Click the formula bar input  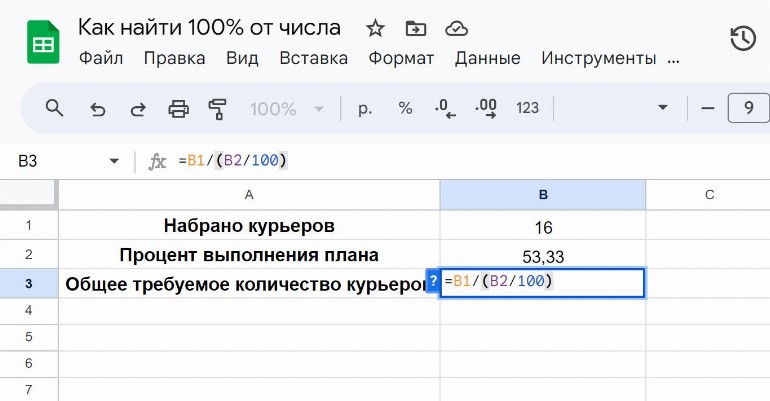[450, 161]
